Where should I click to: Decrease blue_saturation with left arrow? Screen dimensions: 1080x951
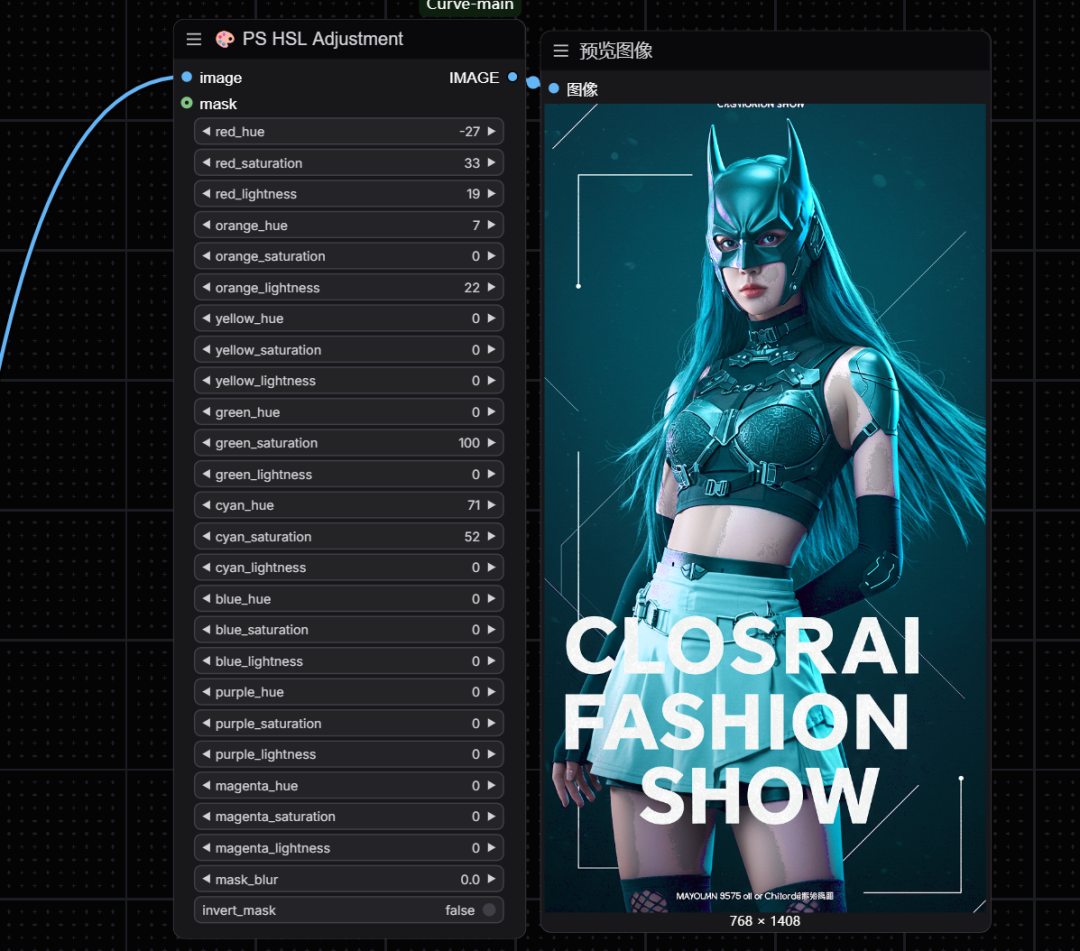coord(206,629)
